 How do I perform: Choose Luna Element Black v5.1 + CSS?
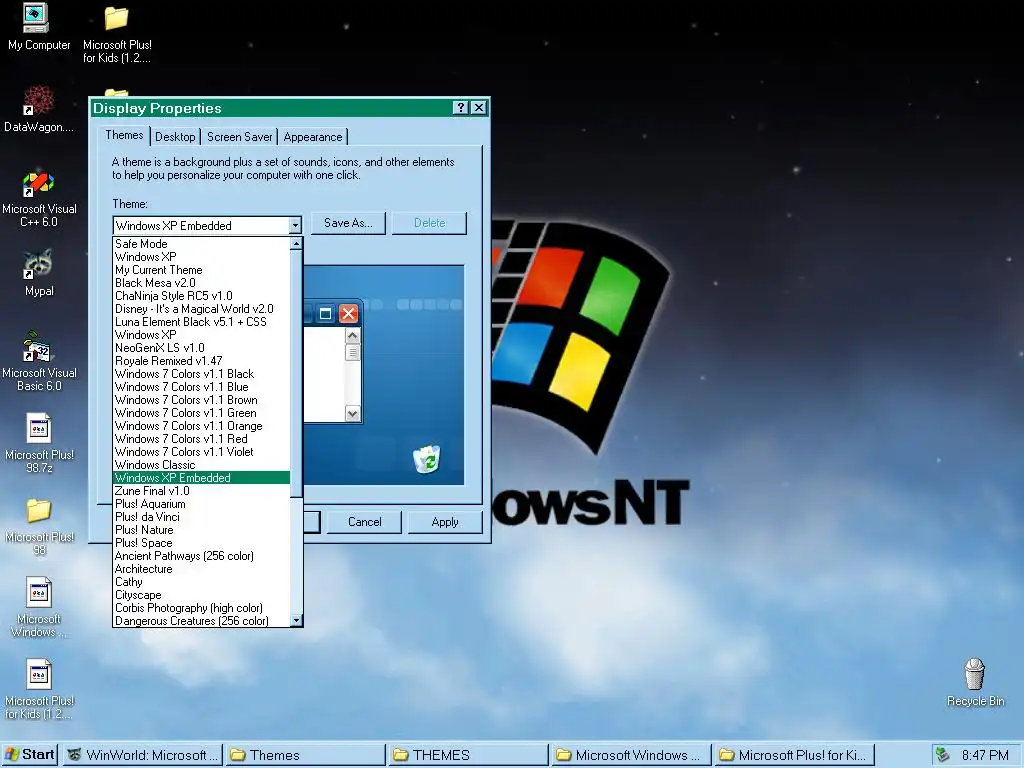tap(202, 322)
